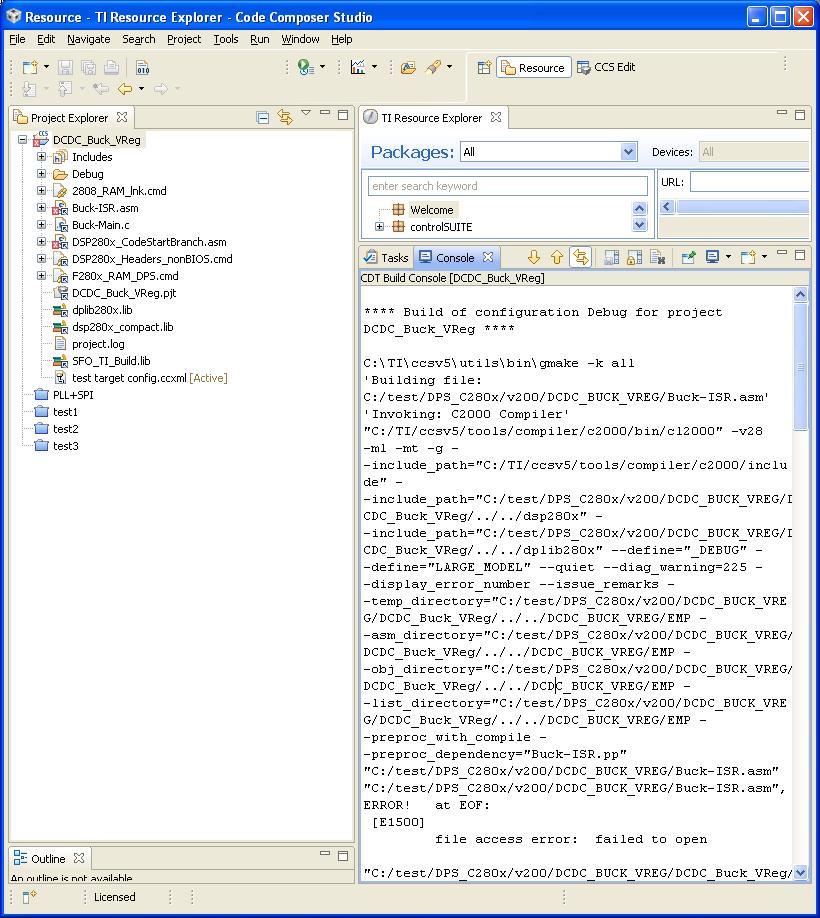Click the Next Error down arrow icon
Viewport: 820px width, 918px height.
pos(533,257)
